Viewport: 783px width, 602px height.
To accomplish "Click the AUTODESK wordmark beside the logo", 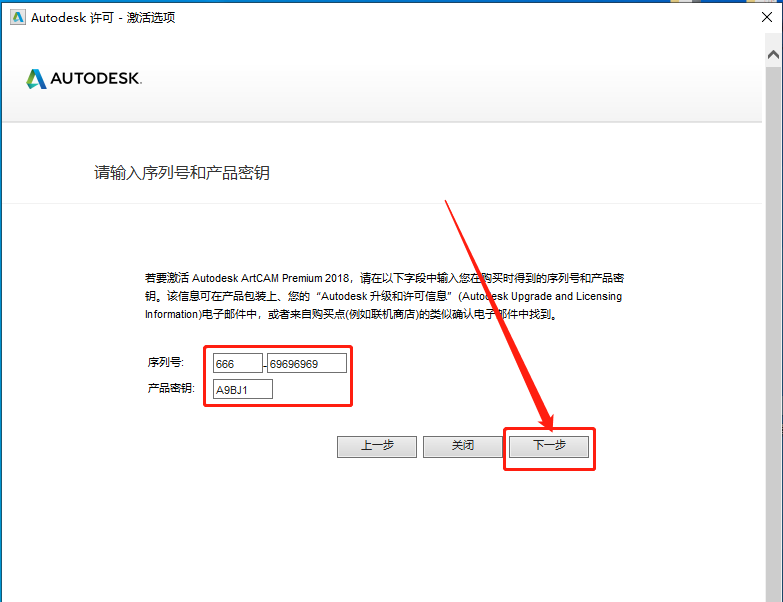I will (96, 79).
